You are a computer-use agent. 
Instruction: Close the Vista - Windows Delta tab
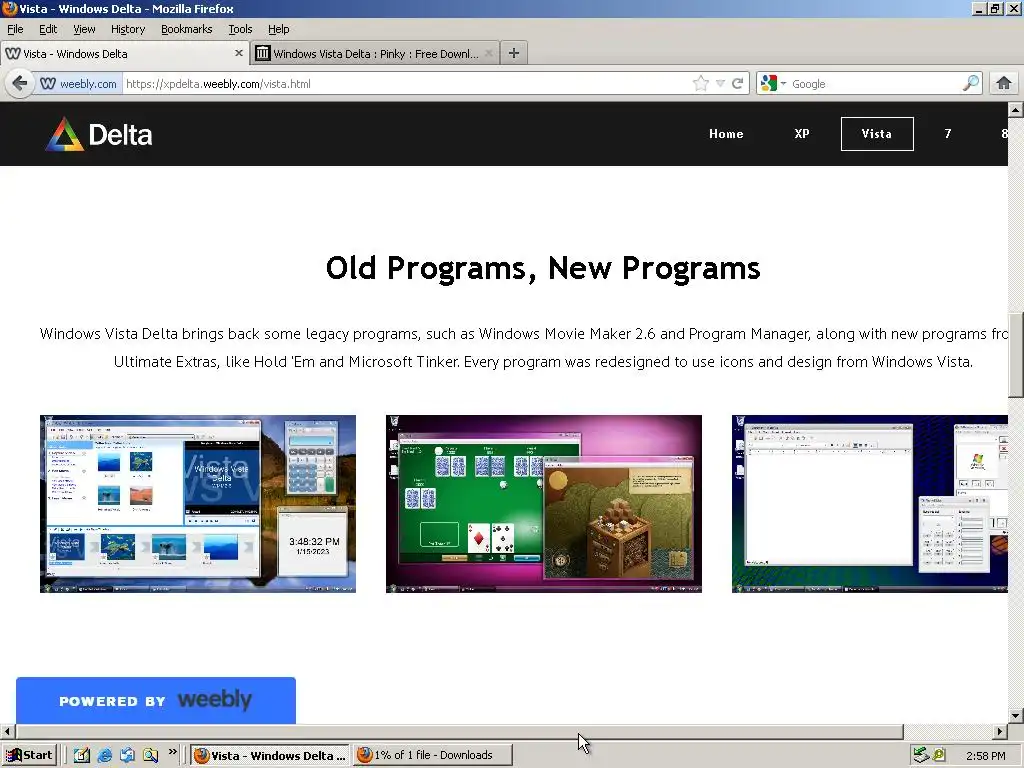(238, 54)
